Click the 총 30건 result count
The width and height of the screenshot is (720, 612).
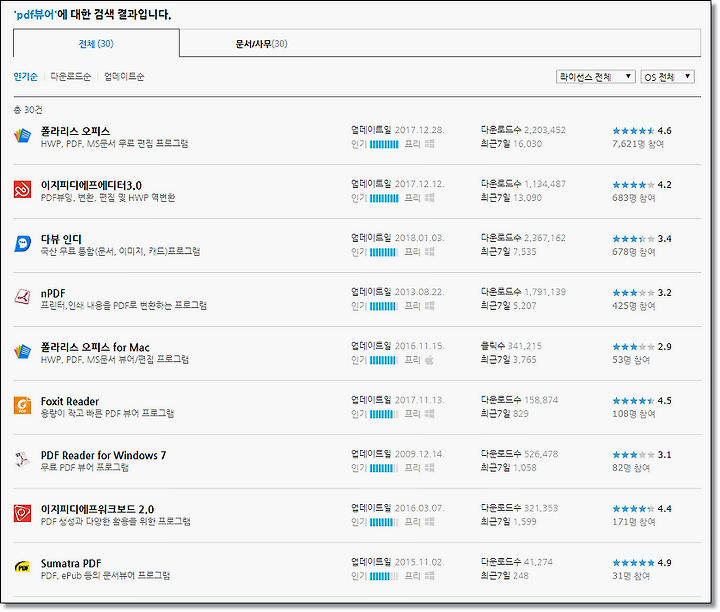click(x=28, y=110)
